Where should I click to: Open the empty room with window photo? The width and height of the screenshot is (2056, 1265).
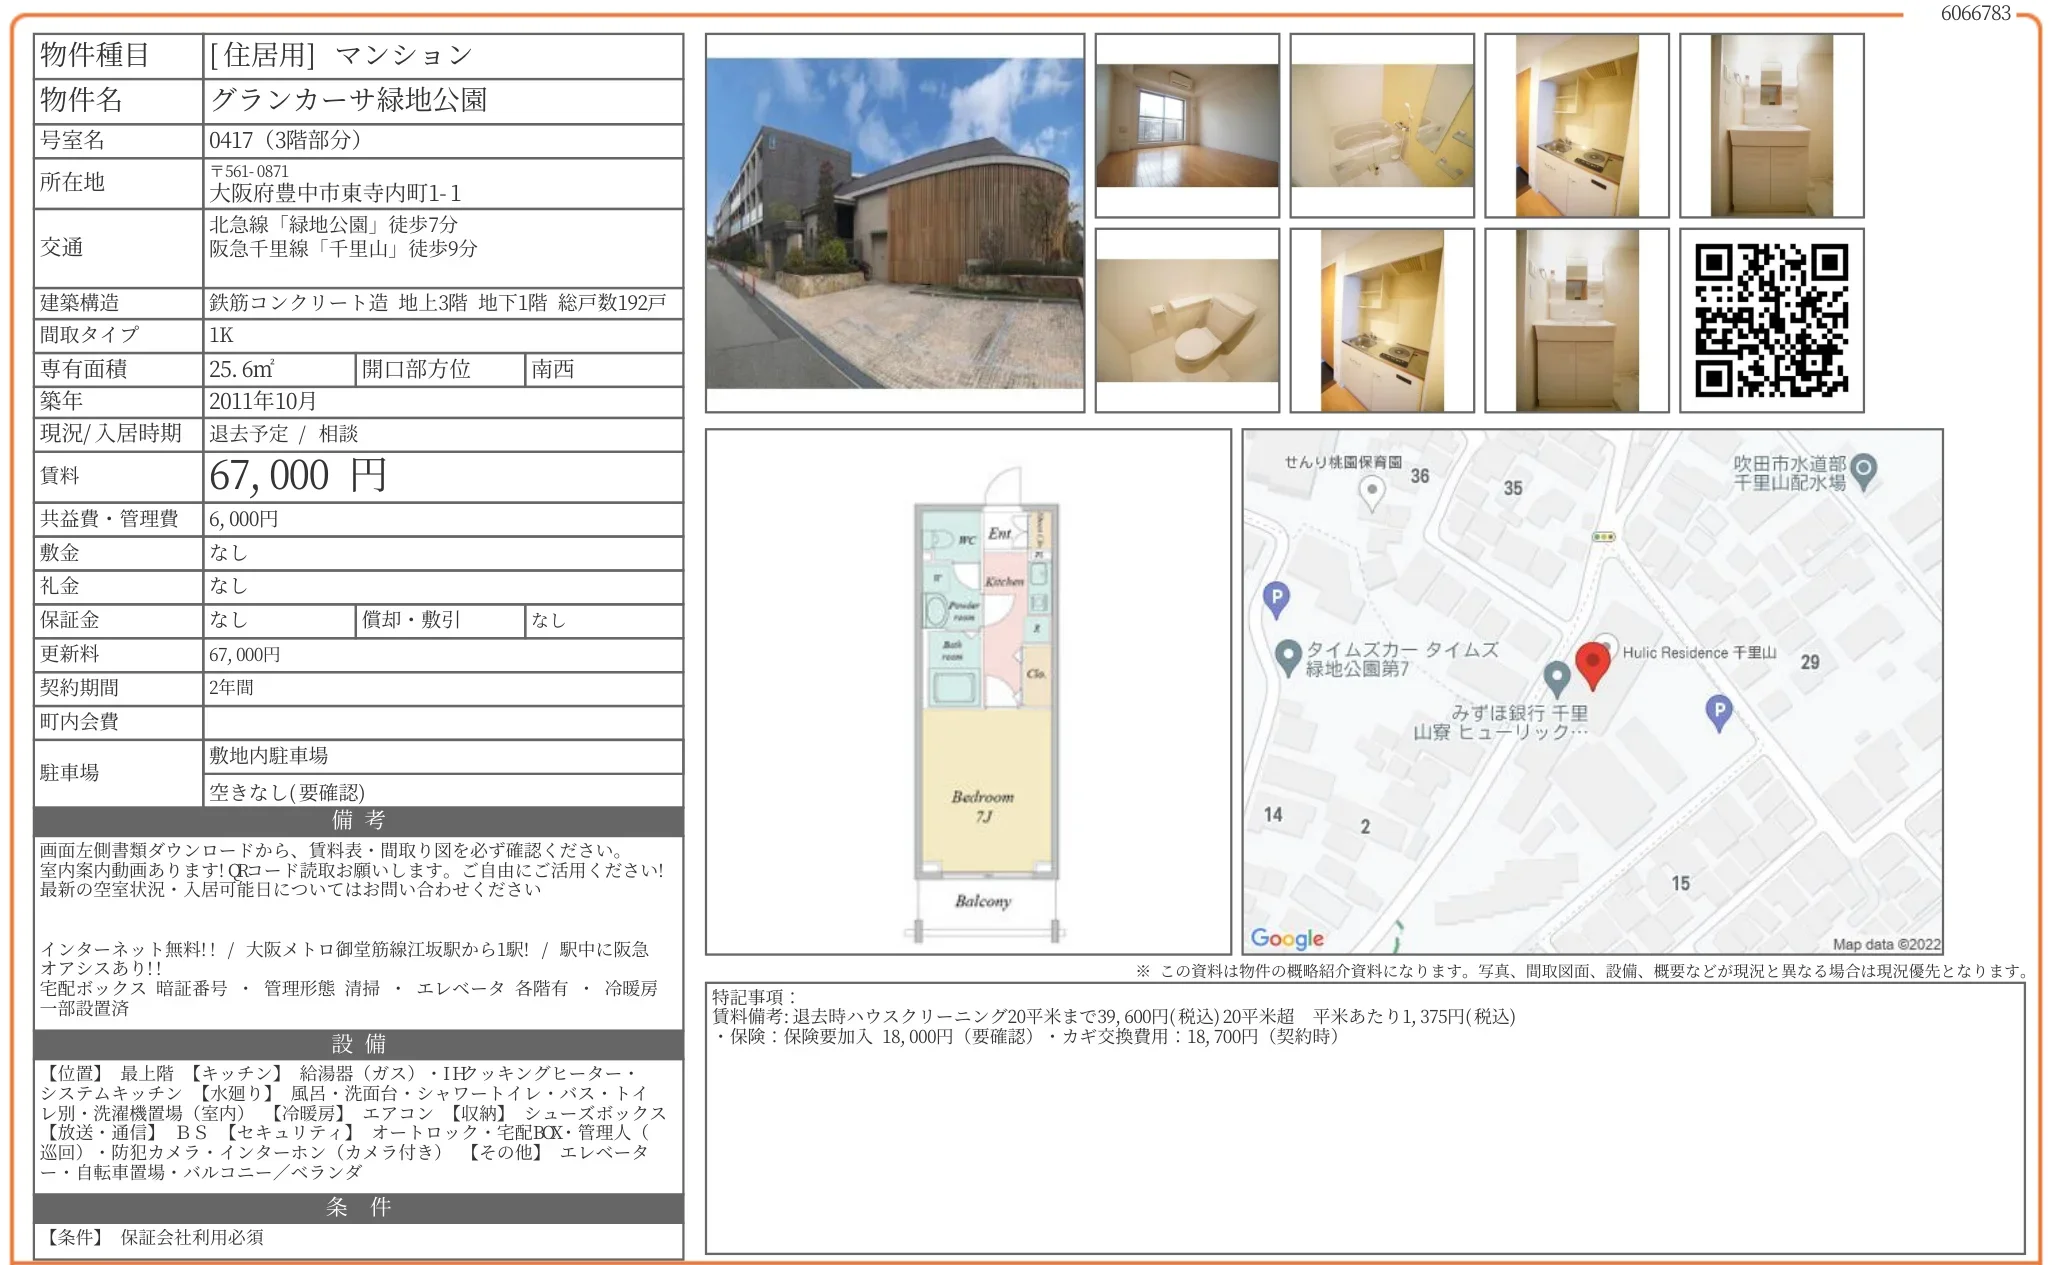coord(1187,125)
